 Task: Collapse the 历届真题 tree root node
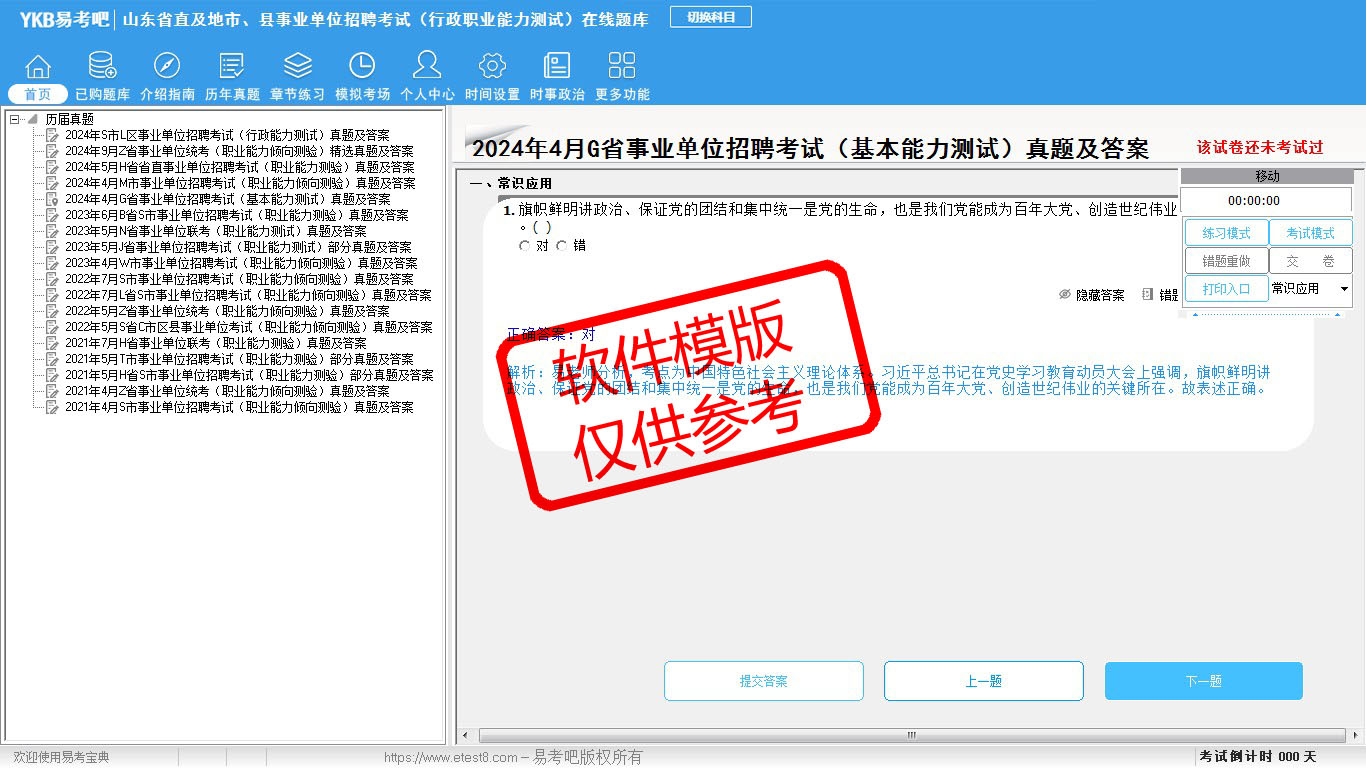tap(15, 119)
